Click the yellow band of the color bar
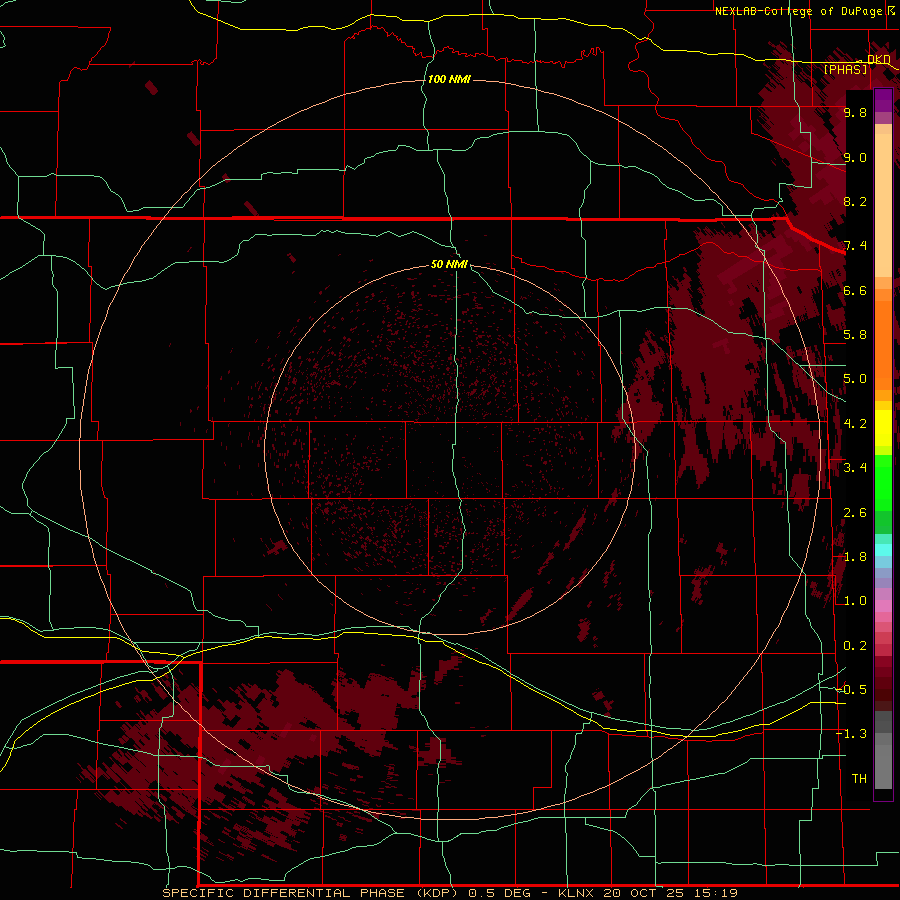The width and height of the screenshot is (900, 900). [883, 428]
